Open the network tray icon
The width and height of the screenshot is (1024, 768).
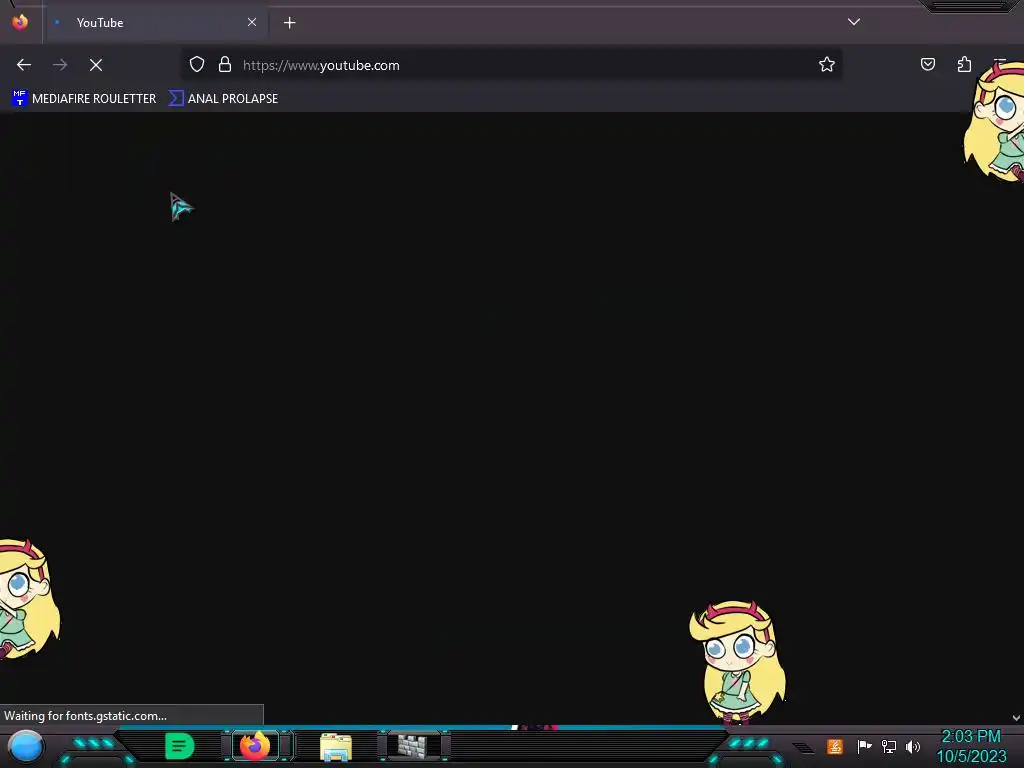pos(889,746)
